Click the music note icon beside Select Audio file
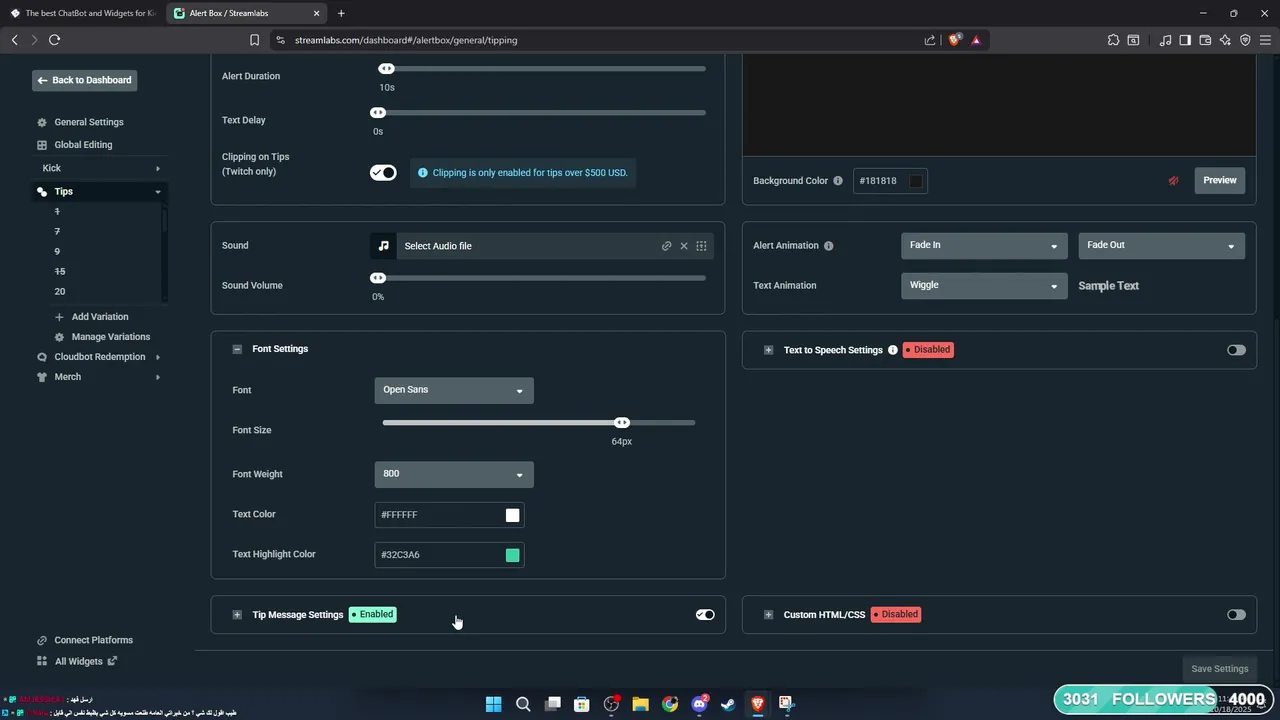 pyautogui.click(x=383, y=246)
